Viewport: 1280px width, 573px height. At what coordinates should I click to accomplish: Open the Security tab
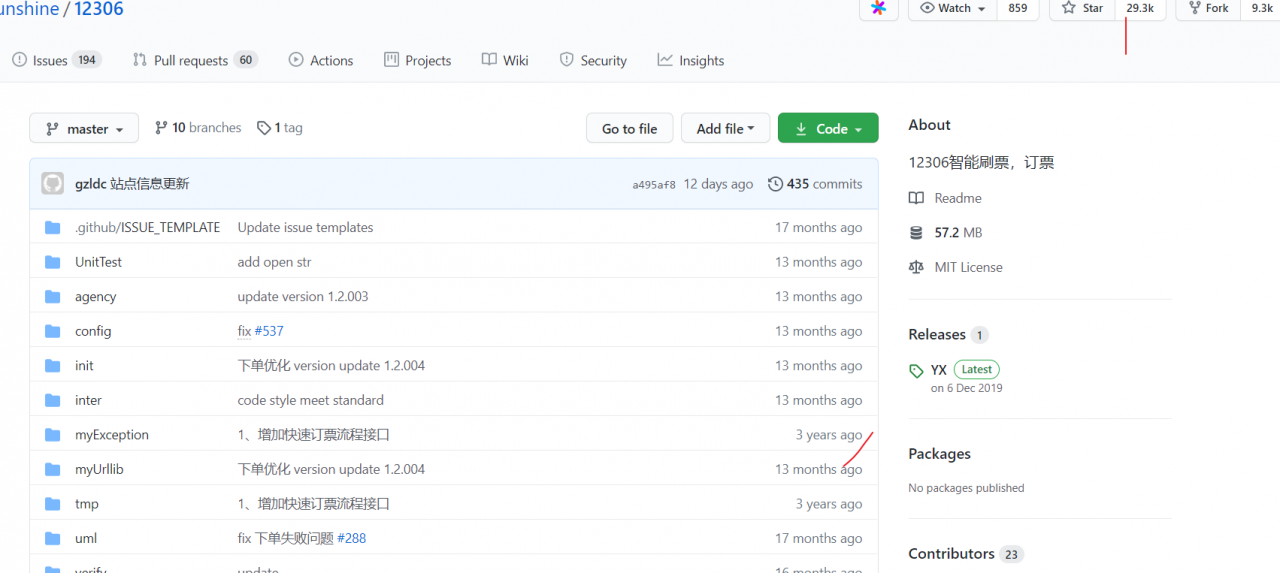[x=593, y=60]
